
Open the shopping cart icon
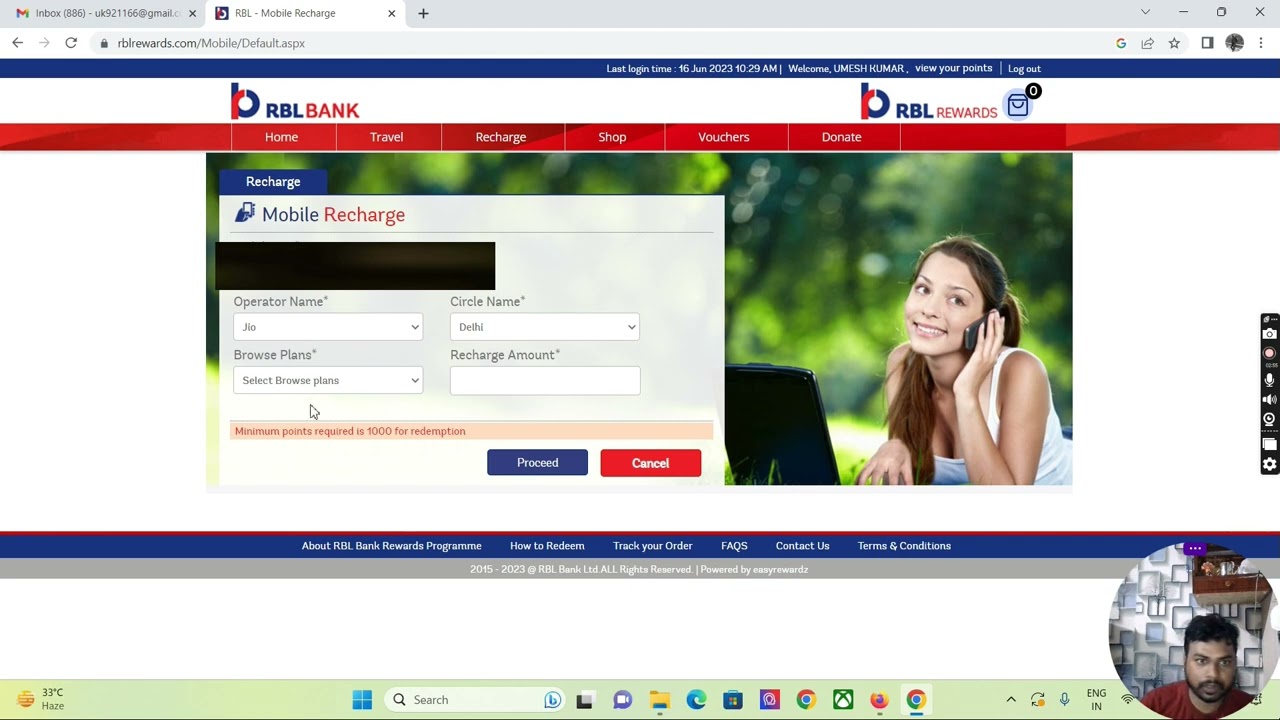pos(1018,105)
